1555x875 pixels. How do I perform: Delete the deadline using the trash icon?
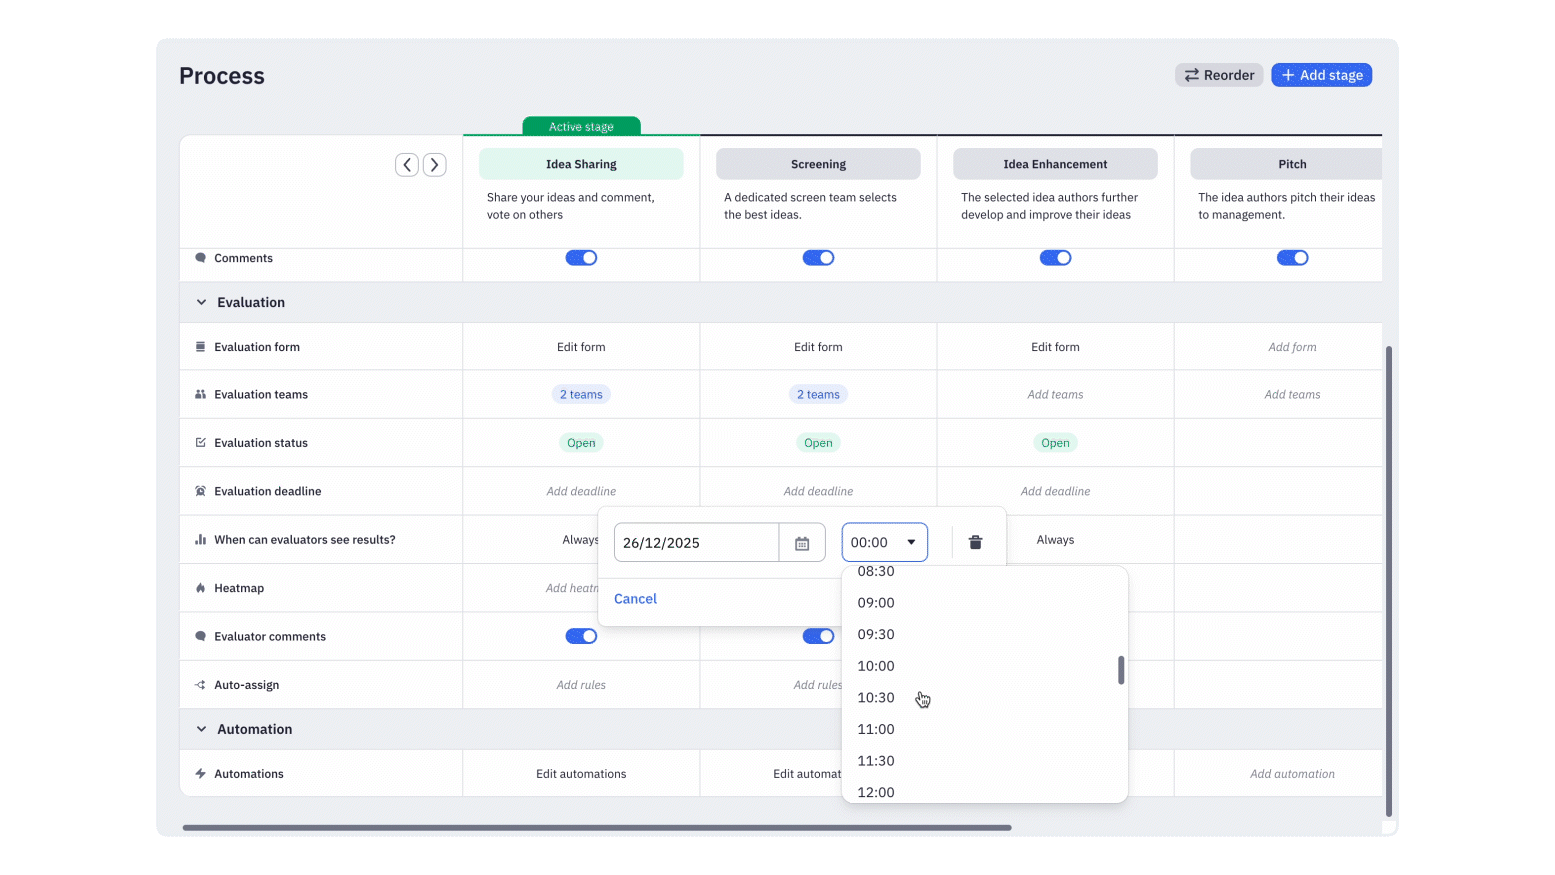coord(975,541)
